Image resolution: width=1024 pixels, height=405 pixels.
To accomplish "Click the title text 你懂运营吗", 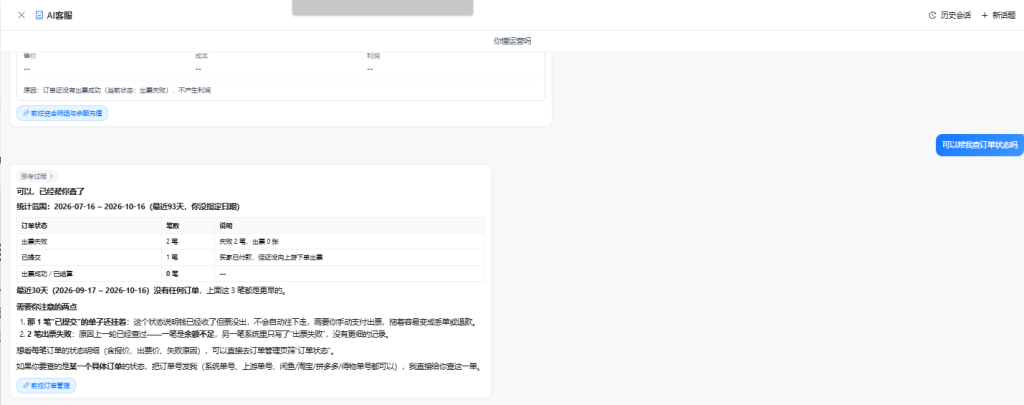I will tap(512, 41).
